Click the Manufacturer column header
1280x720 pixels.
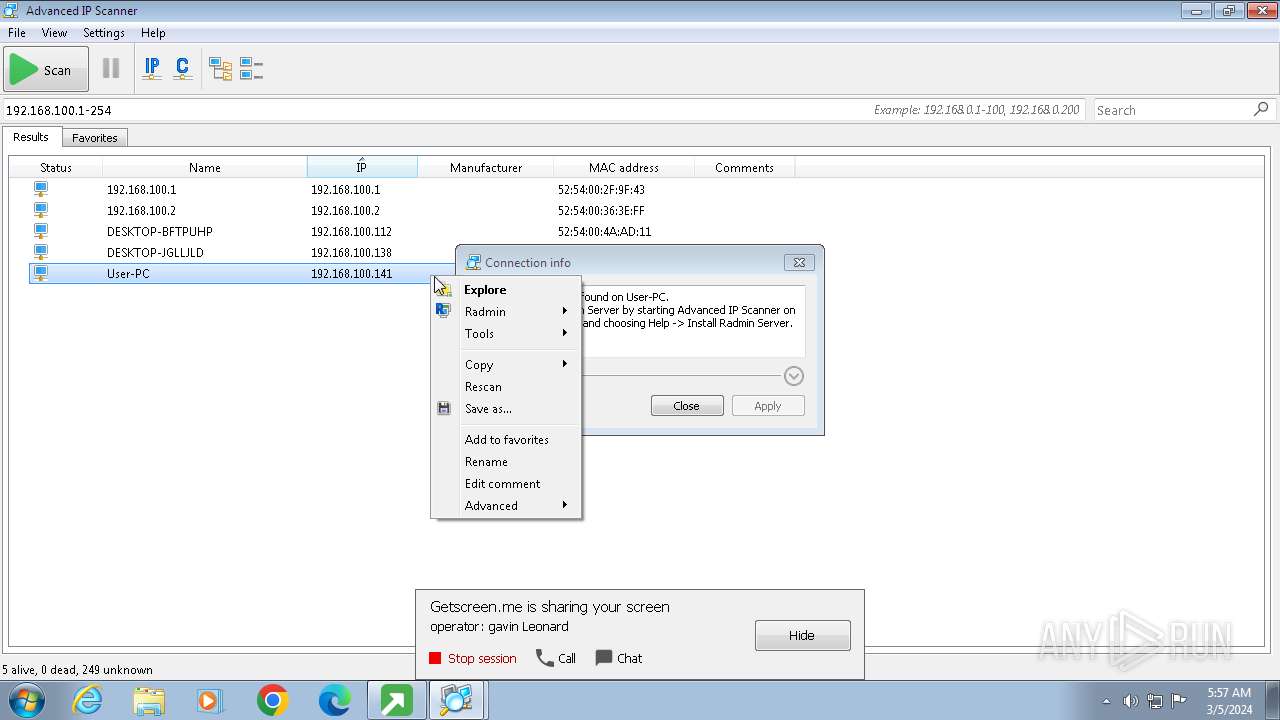pyautogui.click(x=486, y=167)
